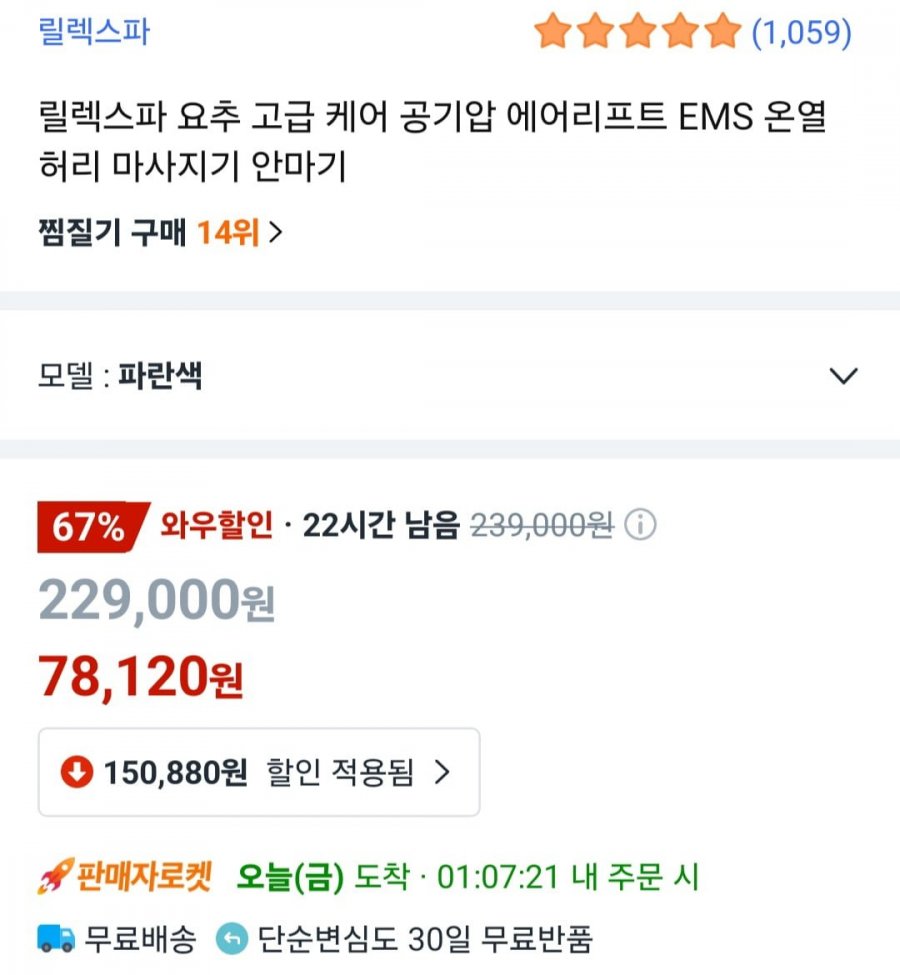The height and width of the screenshot is (975, 900).
Task: Open the 모델 파란색 option selector
Action: tap(450, 375)
